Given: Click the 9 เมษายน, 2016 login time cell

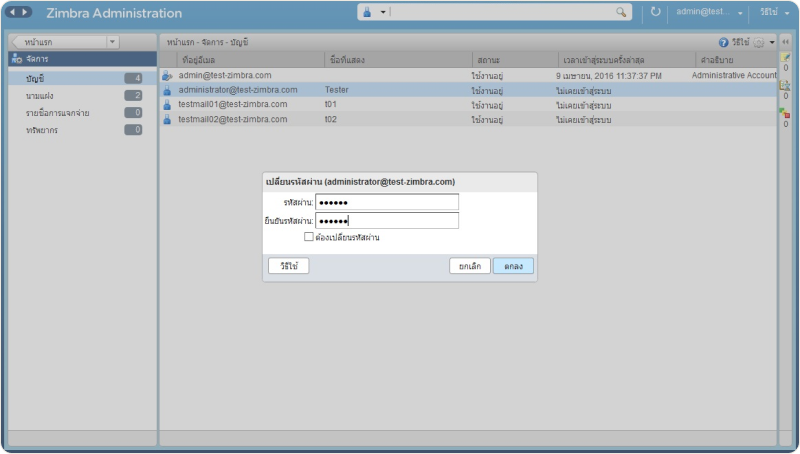Looking at the screenshot, I should pyautogui.click(x=609, y=75).
